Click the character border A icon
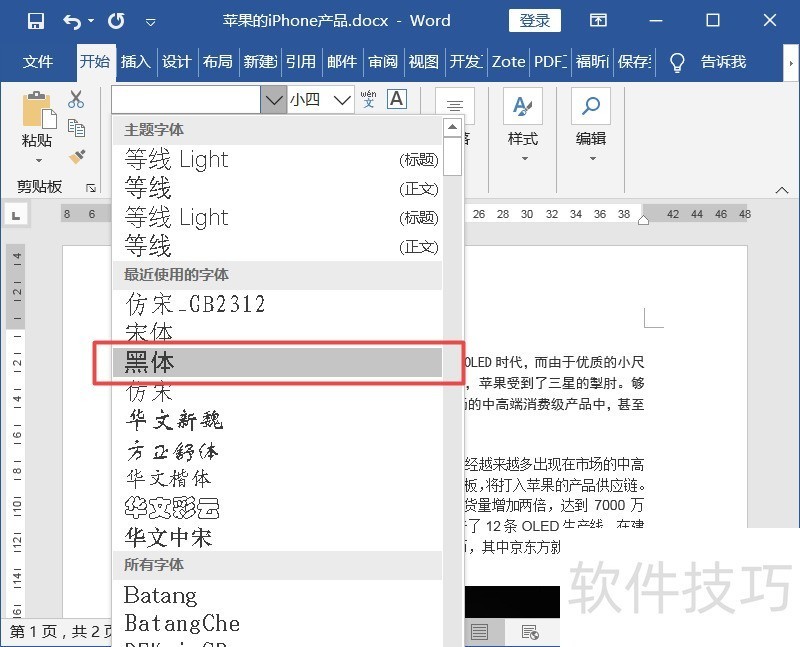This screenshot has height=647, width=800. tap(397, 98)
